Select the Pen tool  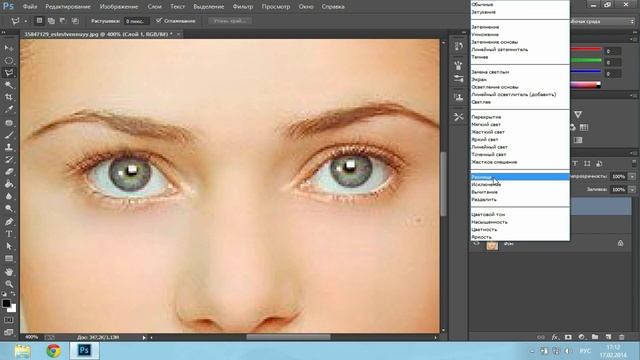9,222
